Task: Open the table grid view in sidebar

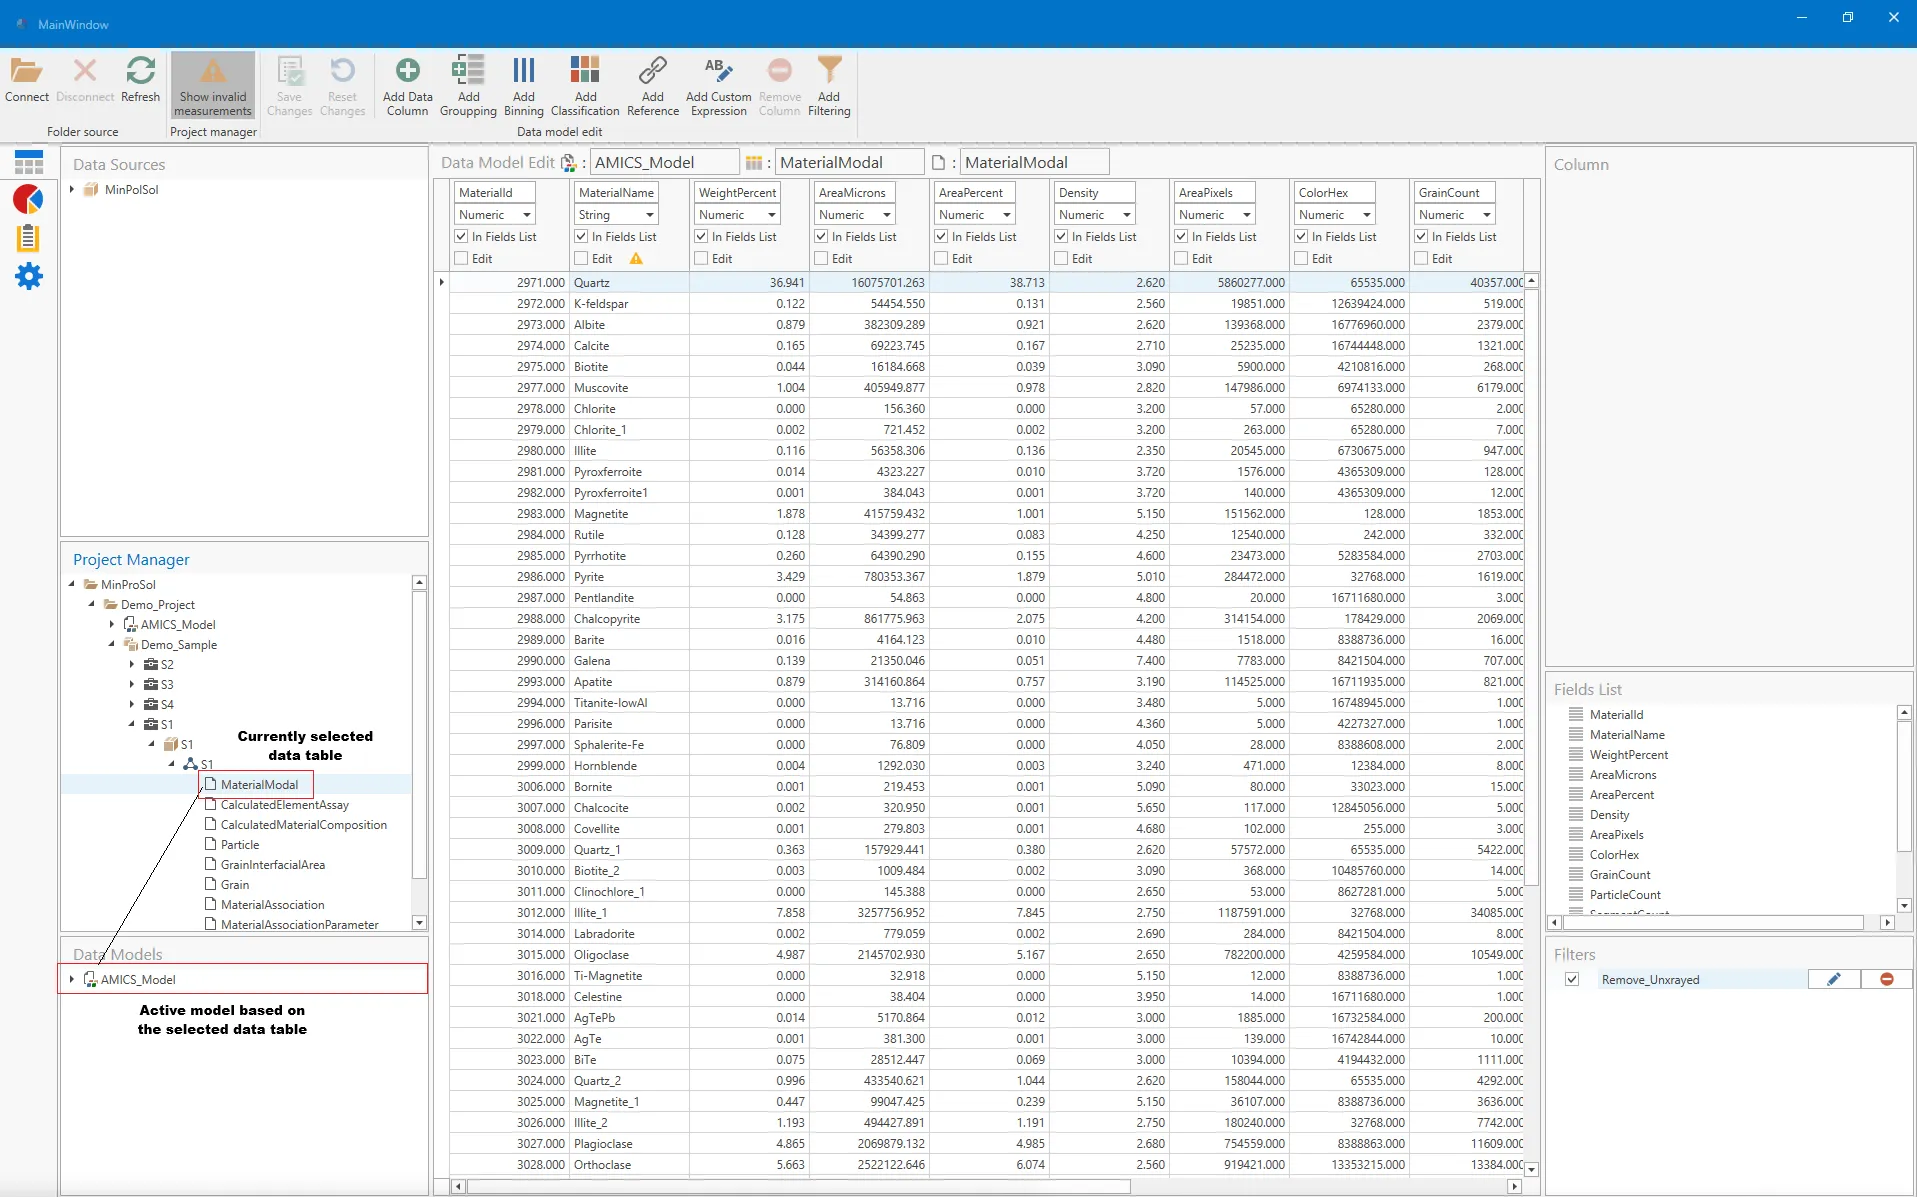Action: [29, 162]
